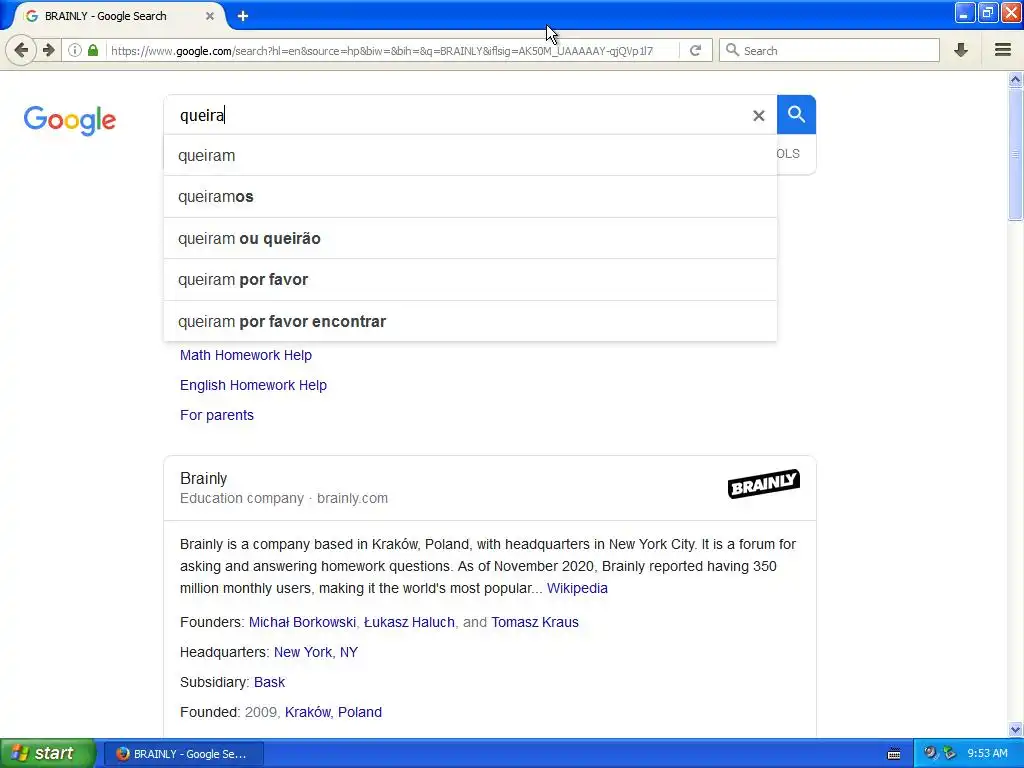Image resolution: width=1024 pixels, height=768 pixels.
Task: Click the second system tray icon
Action: tap(949, 753)
